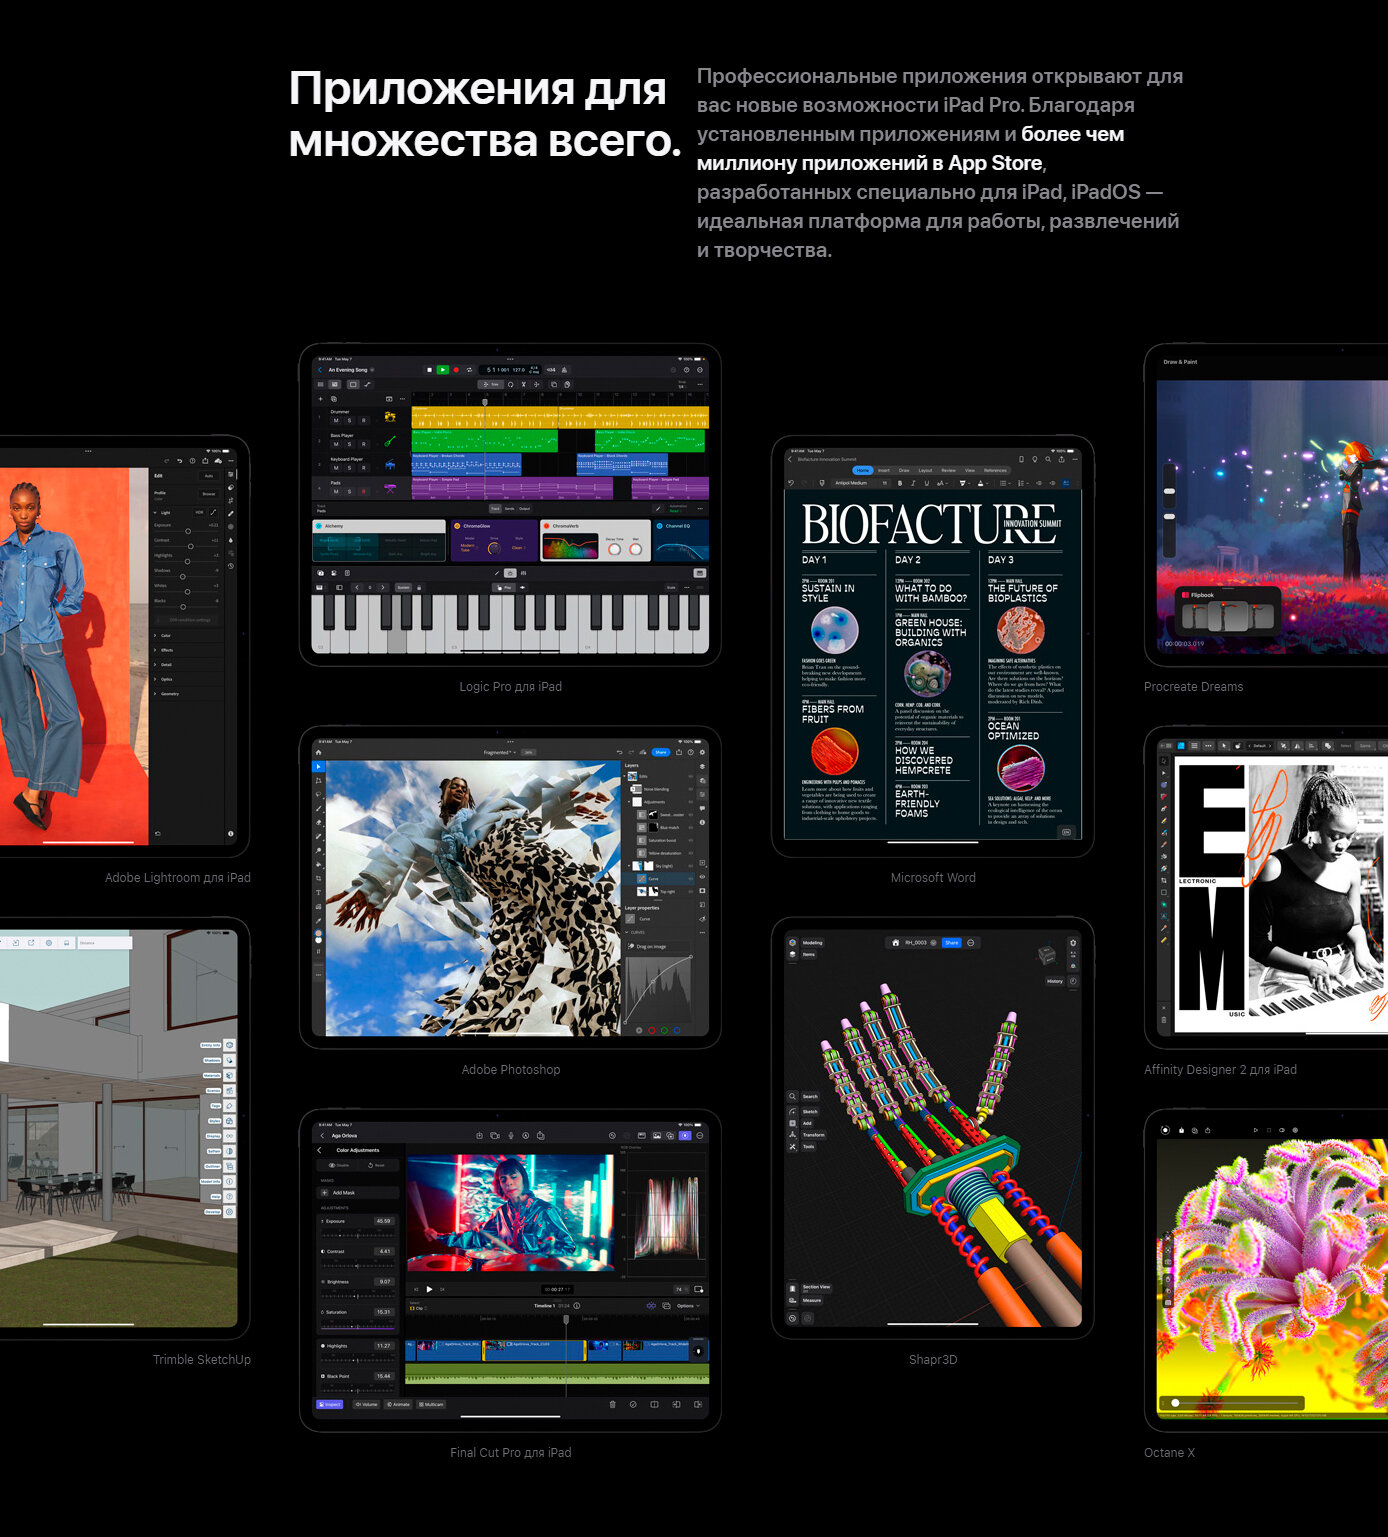
Task: Click the home icon in Shapr3D
Action: [895, 943]
